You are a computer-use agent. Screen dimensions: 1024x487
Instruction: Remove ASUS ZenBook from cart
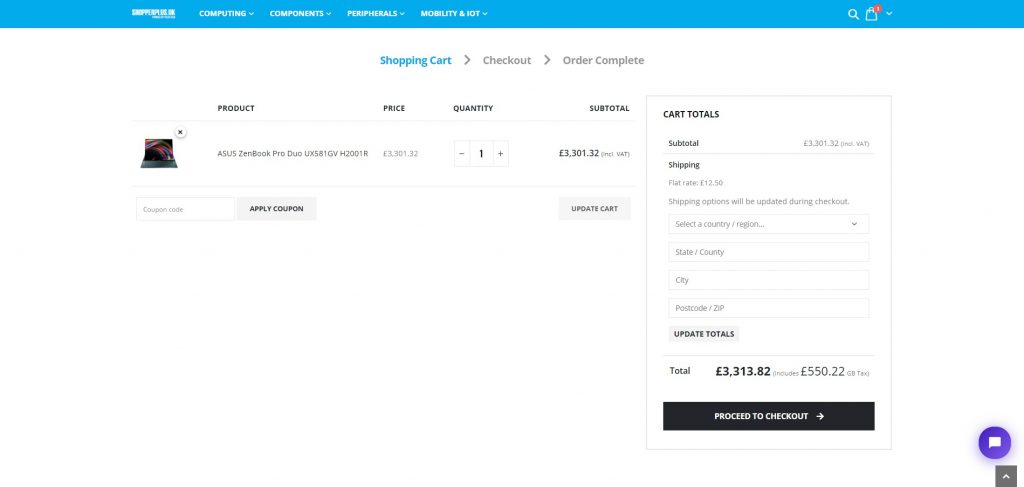point(180,132)
